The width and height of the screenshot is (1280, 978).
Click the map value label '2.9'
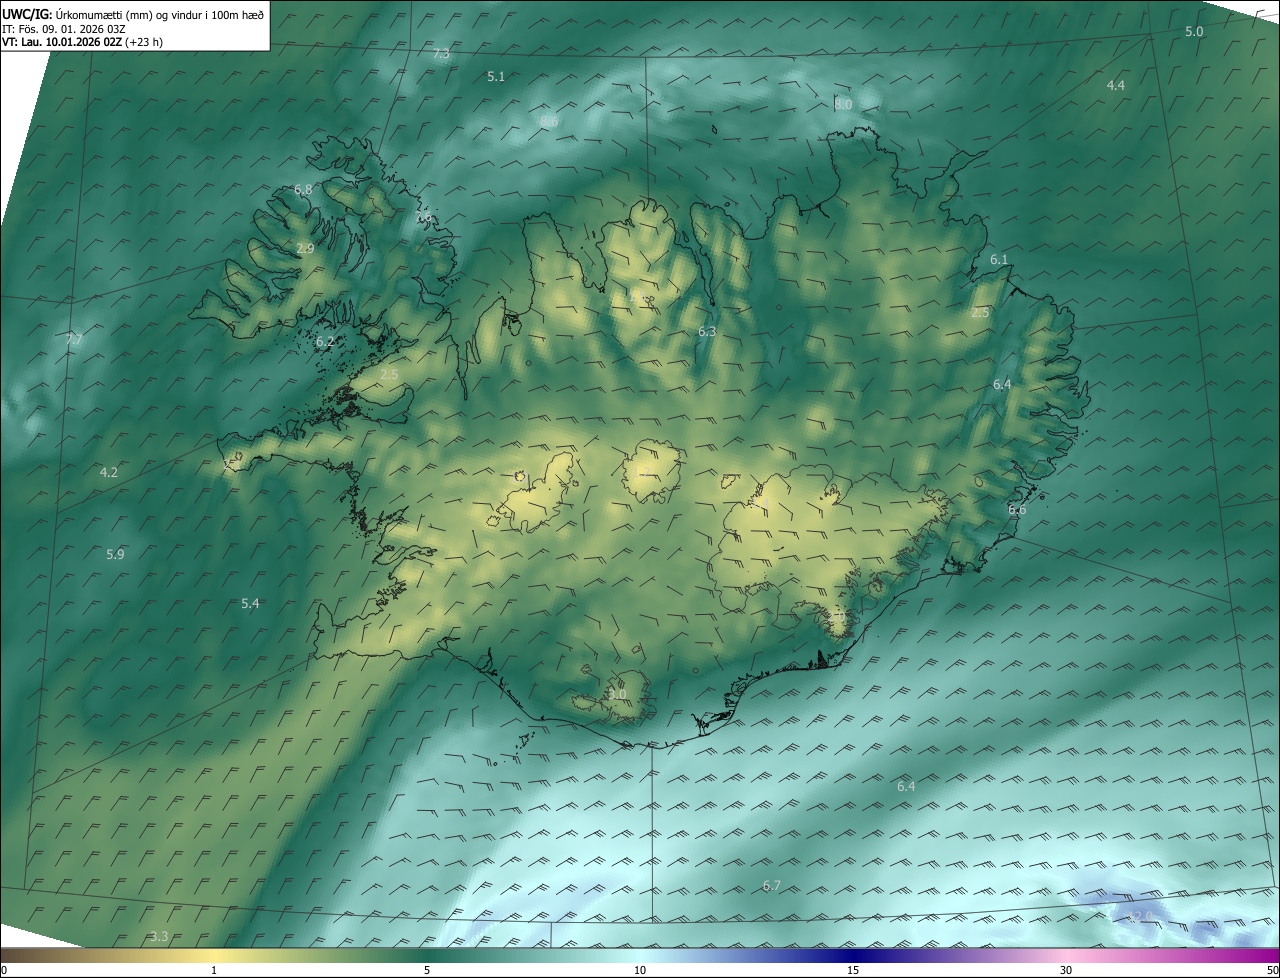[306, 249]
